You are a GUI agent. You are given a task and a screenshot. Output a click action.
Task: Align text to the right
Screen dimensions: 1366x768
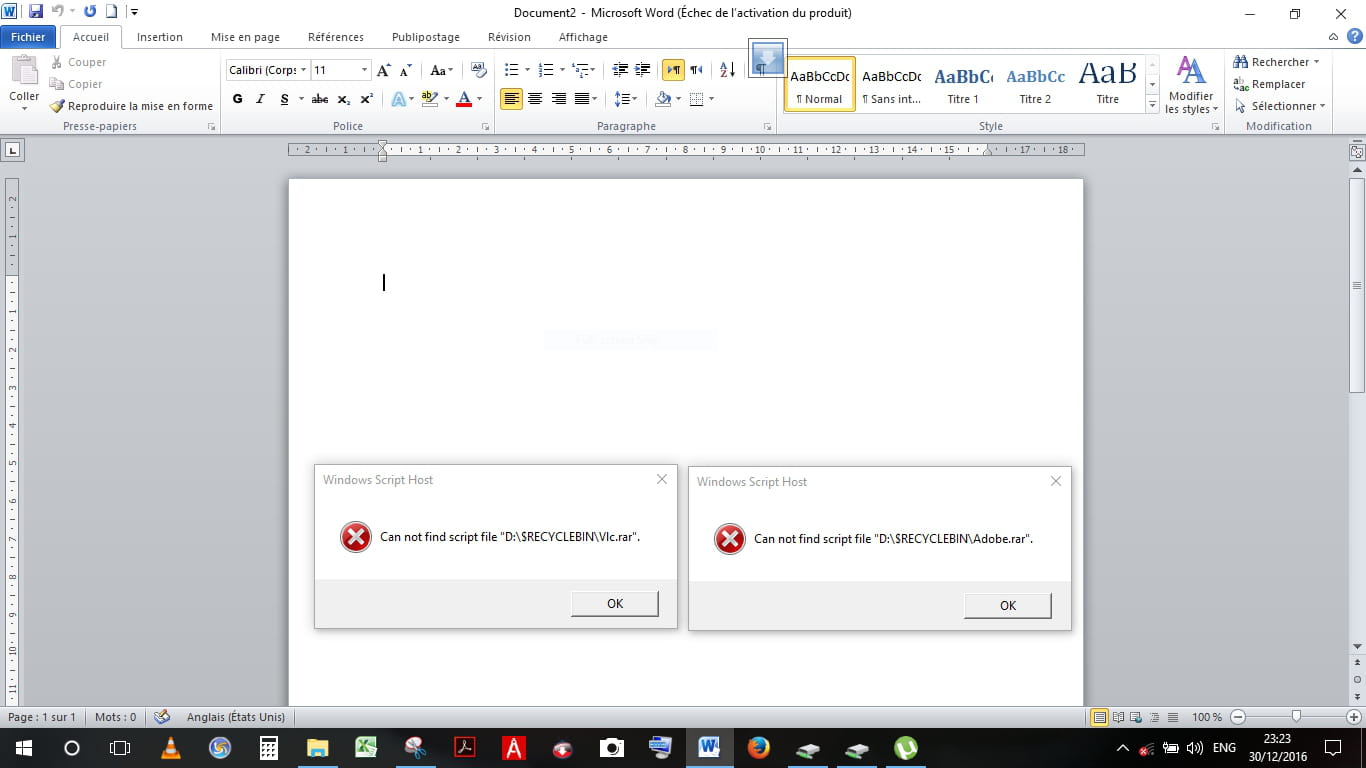click(559, 99)
